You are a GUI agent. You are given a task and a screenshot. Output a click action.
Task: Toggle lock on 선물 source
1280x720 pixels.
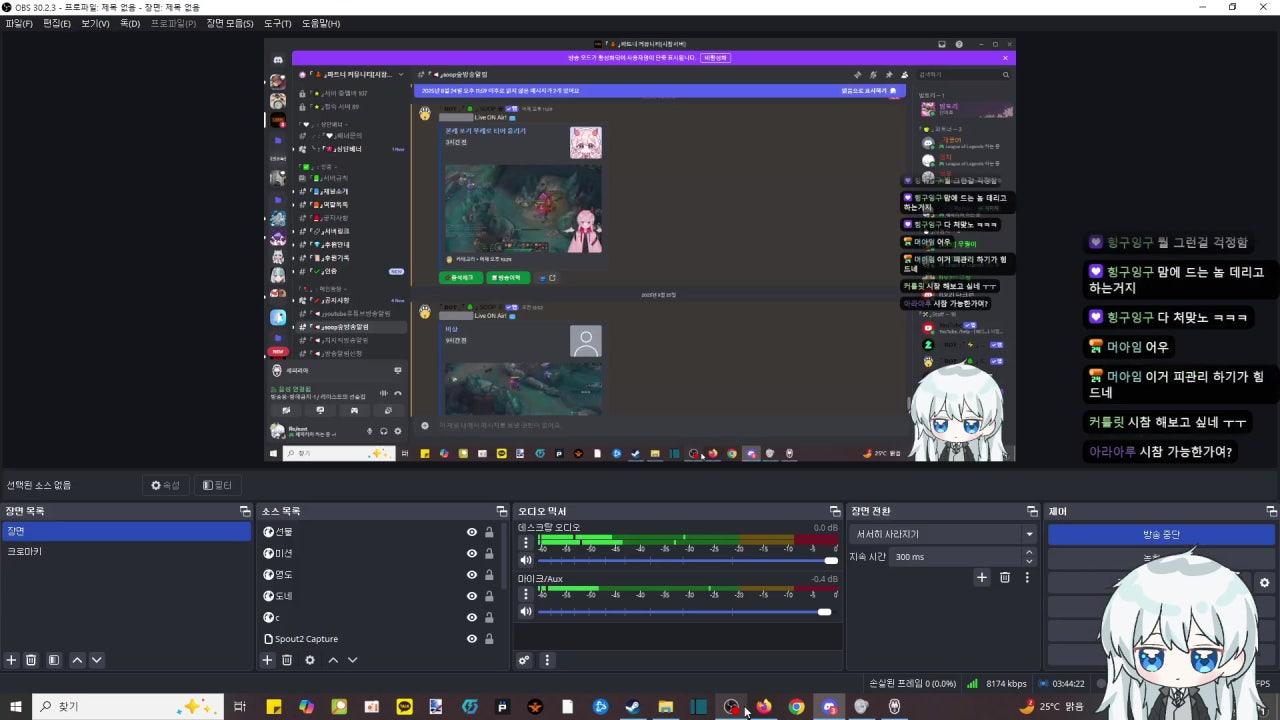[489, 532]
